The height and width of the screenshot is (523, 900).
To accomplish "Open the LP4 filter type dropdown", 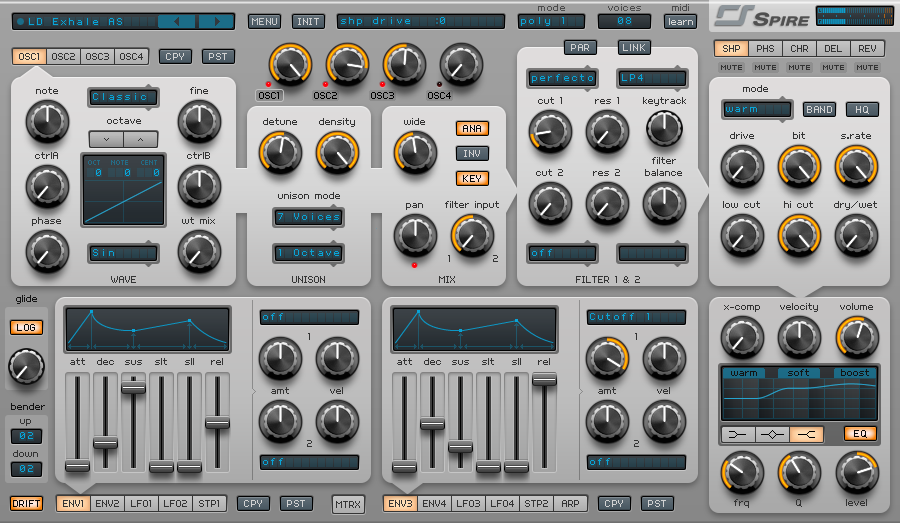I will point(651,78).
